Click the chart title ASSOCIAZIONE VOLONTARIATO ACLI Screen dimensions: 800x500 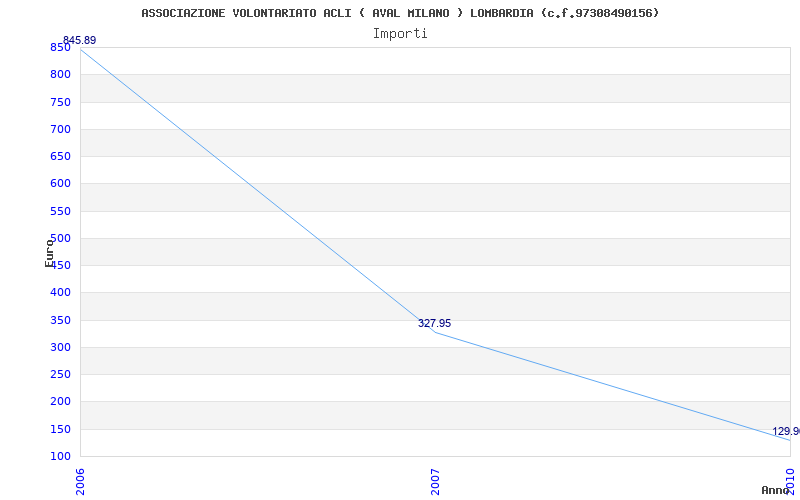coord(400,13)
